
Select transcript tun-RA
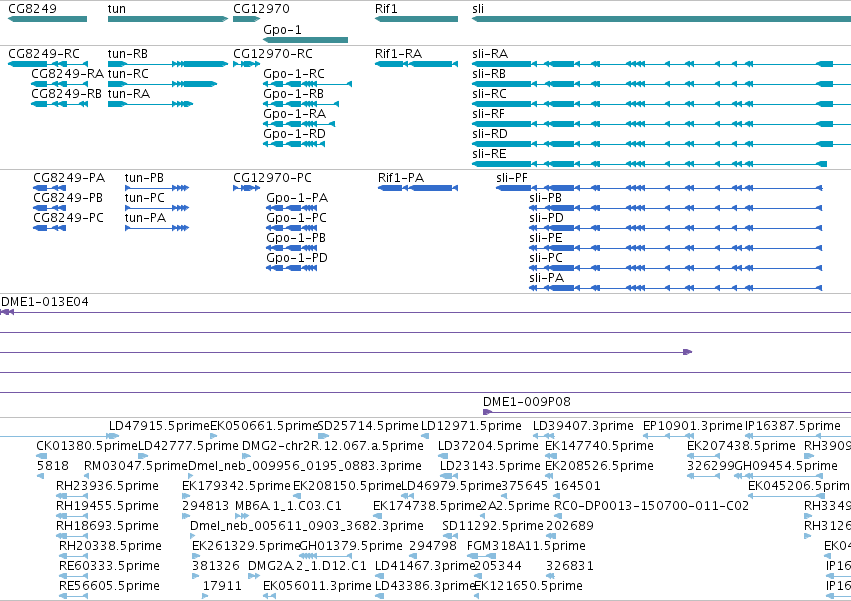click(x=150, y=104)
